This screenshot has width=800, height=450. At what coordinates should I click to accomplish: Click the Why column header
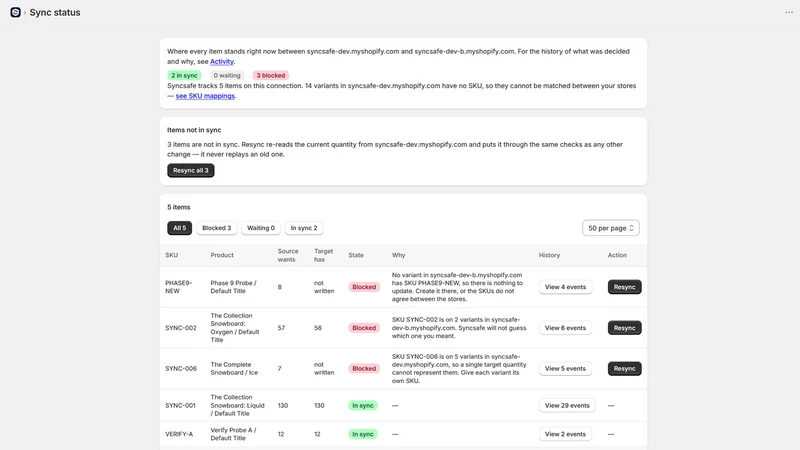(x=398, y=255)
